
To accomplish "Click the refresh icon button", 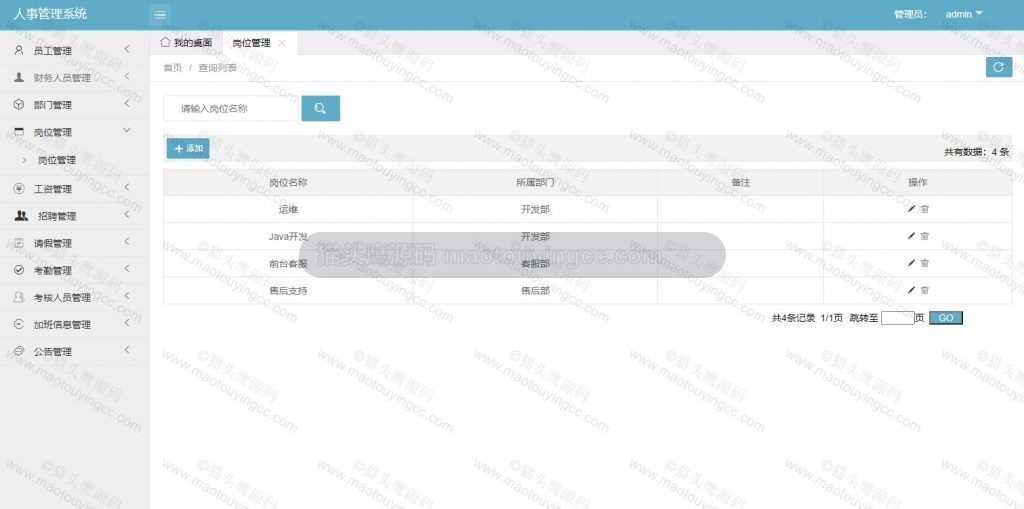I will [999, 67].
